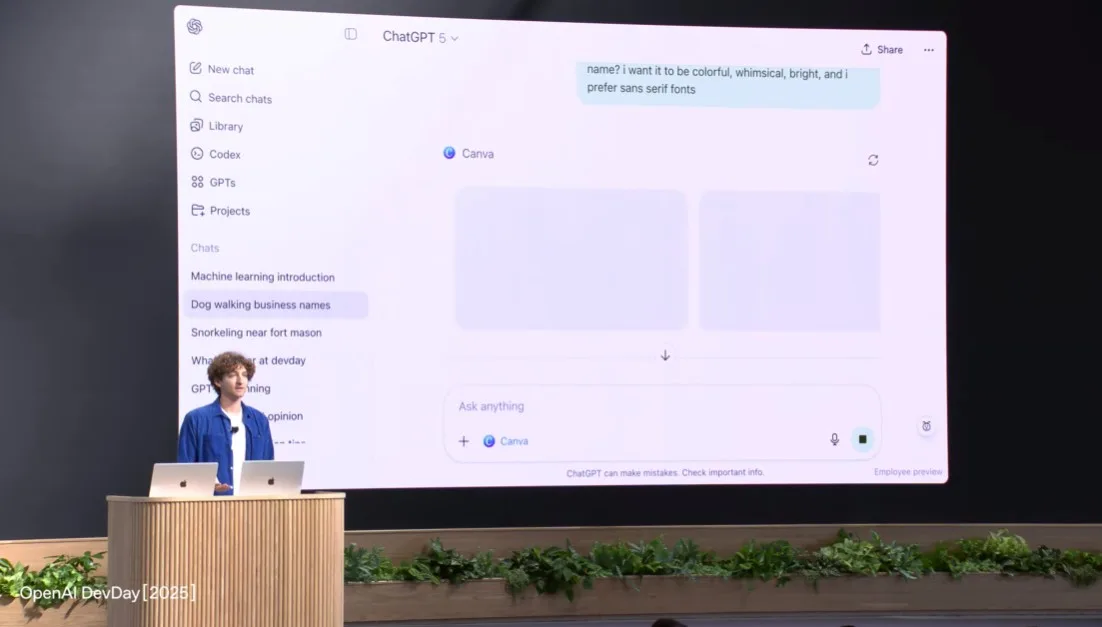
Task: Select the Dog walking business names chat
Action: [261, 305]
